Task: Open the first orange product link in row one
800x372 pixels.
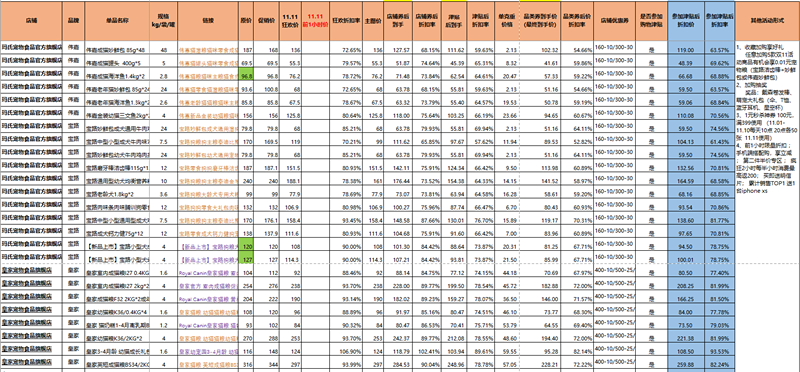Action: point(209,50)
